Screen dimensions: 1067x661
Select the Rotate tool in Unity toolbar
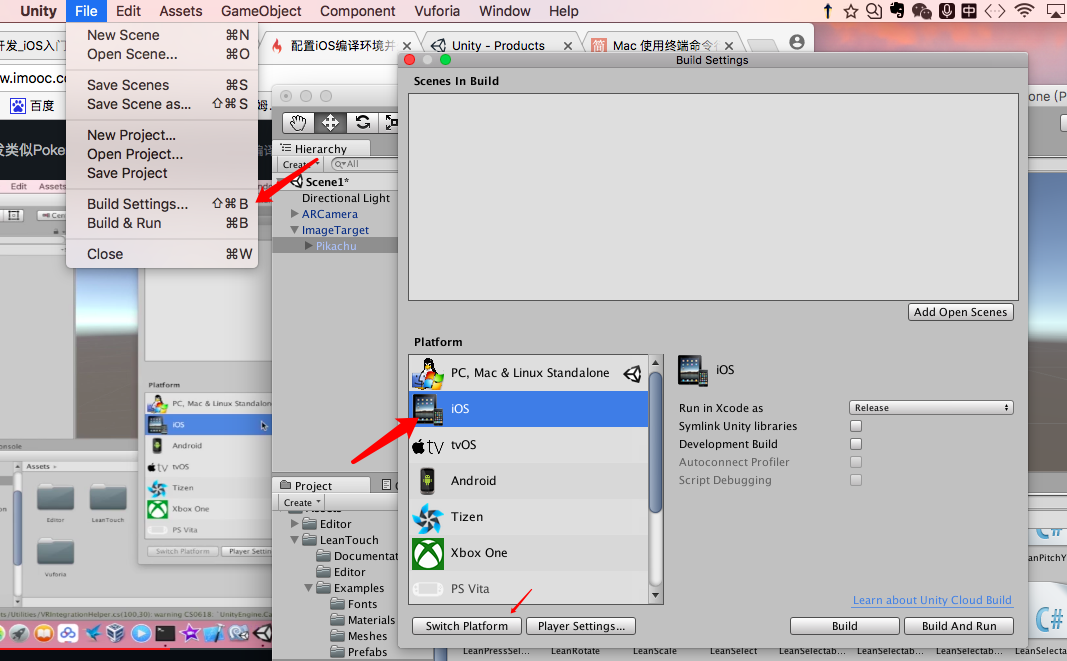click(363, 123)
